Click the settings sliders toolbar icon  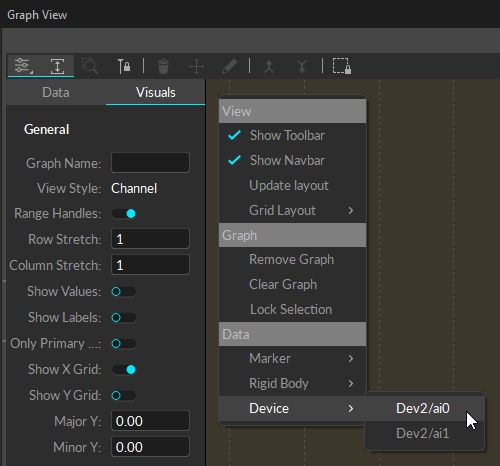tap(23, 66)
